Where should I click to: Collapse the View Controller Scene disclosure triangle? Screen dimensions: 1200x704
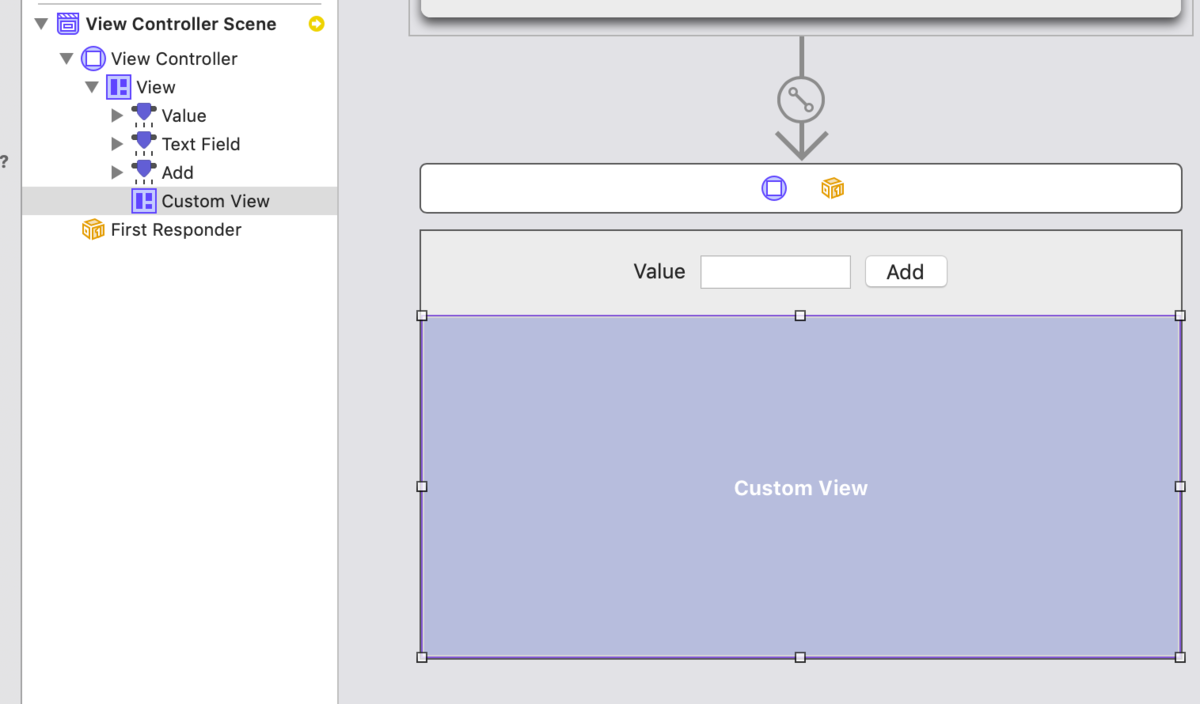pos(41,24)
